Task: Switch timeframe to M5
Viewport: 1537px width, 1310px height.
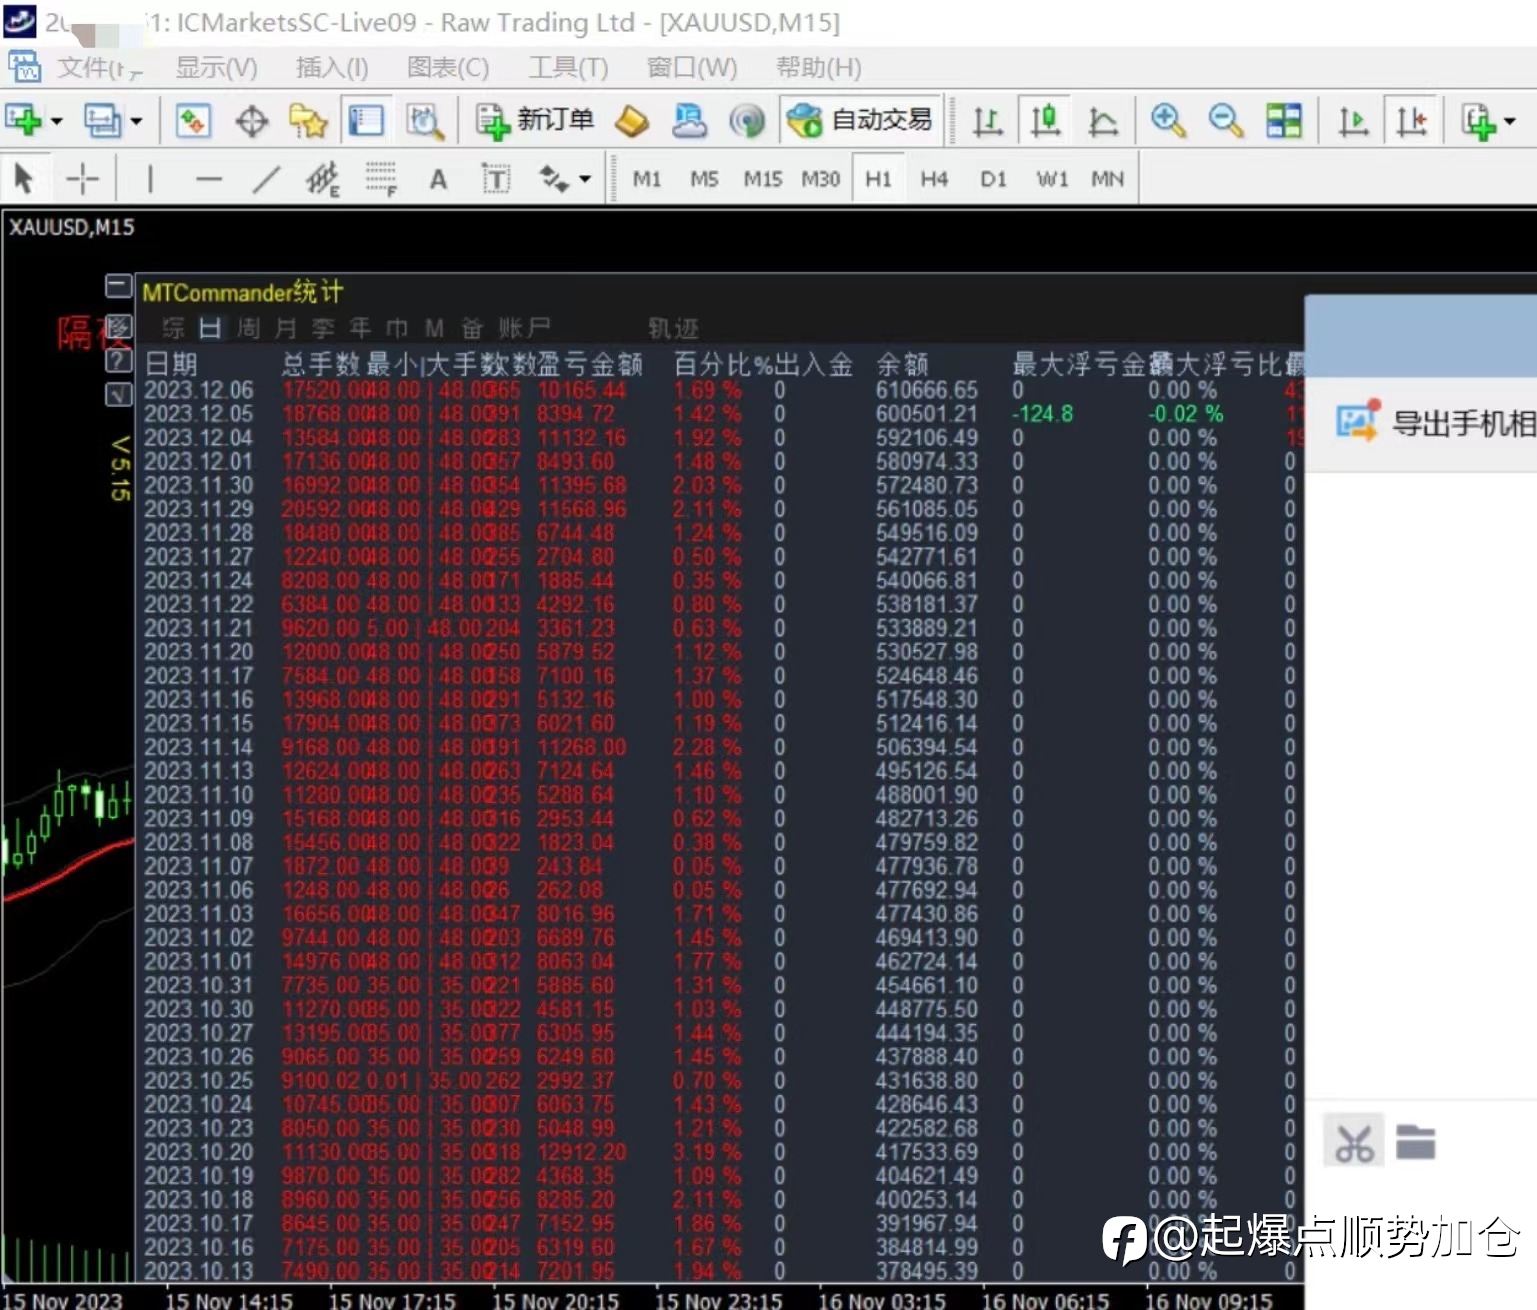Action: point(704,179)
